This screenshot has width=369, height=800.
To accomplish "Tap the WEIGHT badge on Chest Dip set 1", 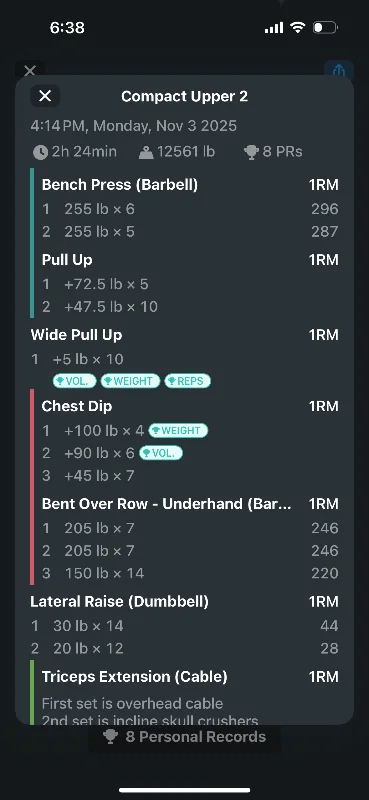I will point(178,431).
